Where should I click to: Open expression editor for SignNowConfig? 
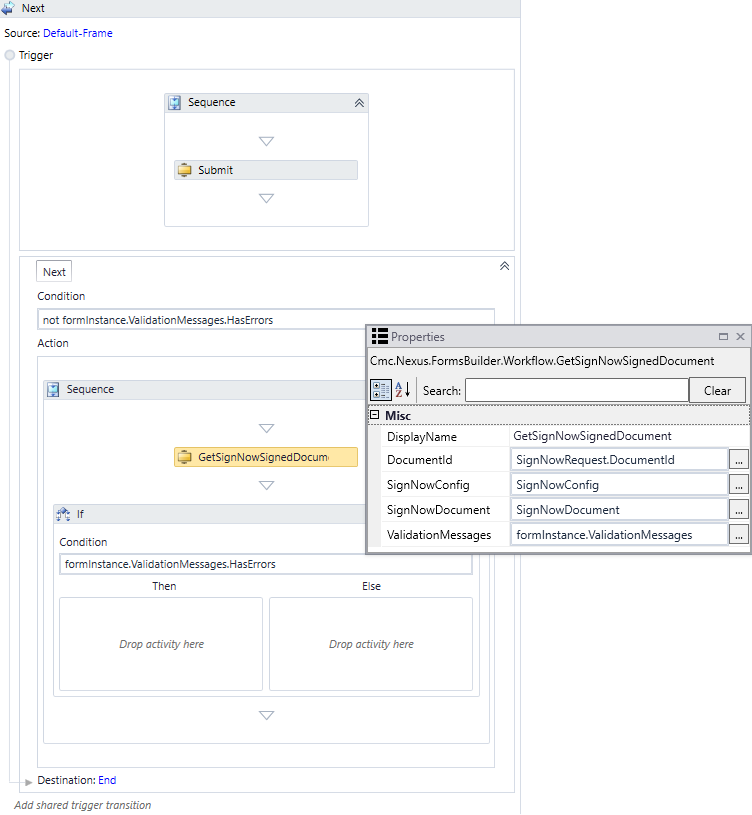pyautogui.click(x=738, y=484)
